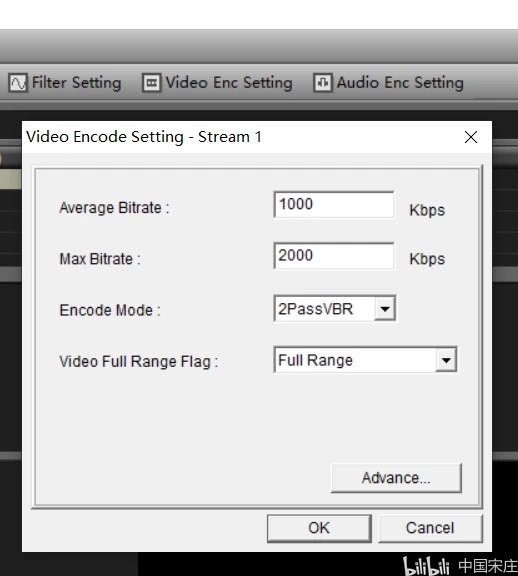Select the 2PassVBR combo box

click(335, 309)
